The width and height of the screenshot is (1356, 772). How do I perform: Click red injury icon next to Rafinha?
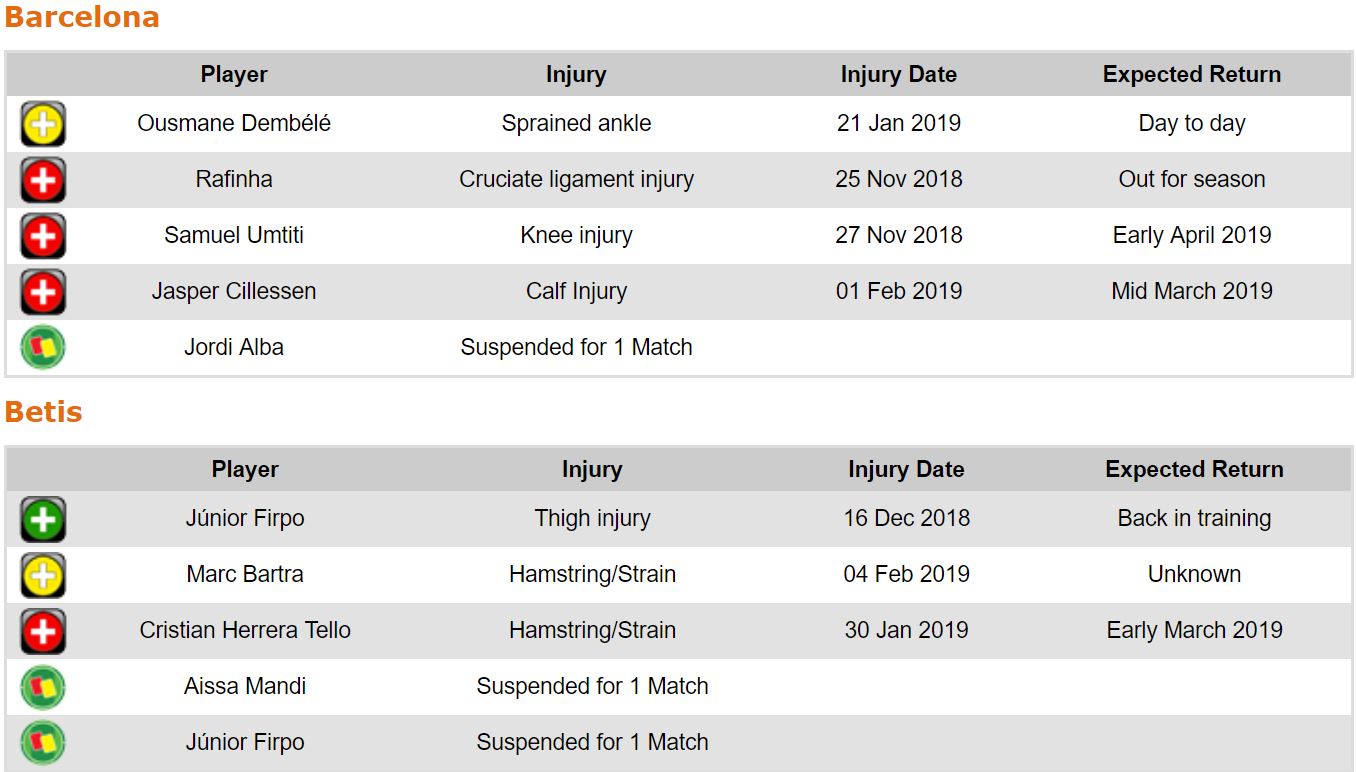(43, 181)
